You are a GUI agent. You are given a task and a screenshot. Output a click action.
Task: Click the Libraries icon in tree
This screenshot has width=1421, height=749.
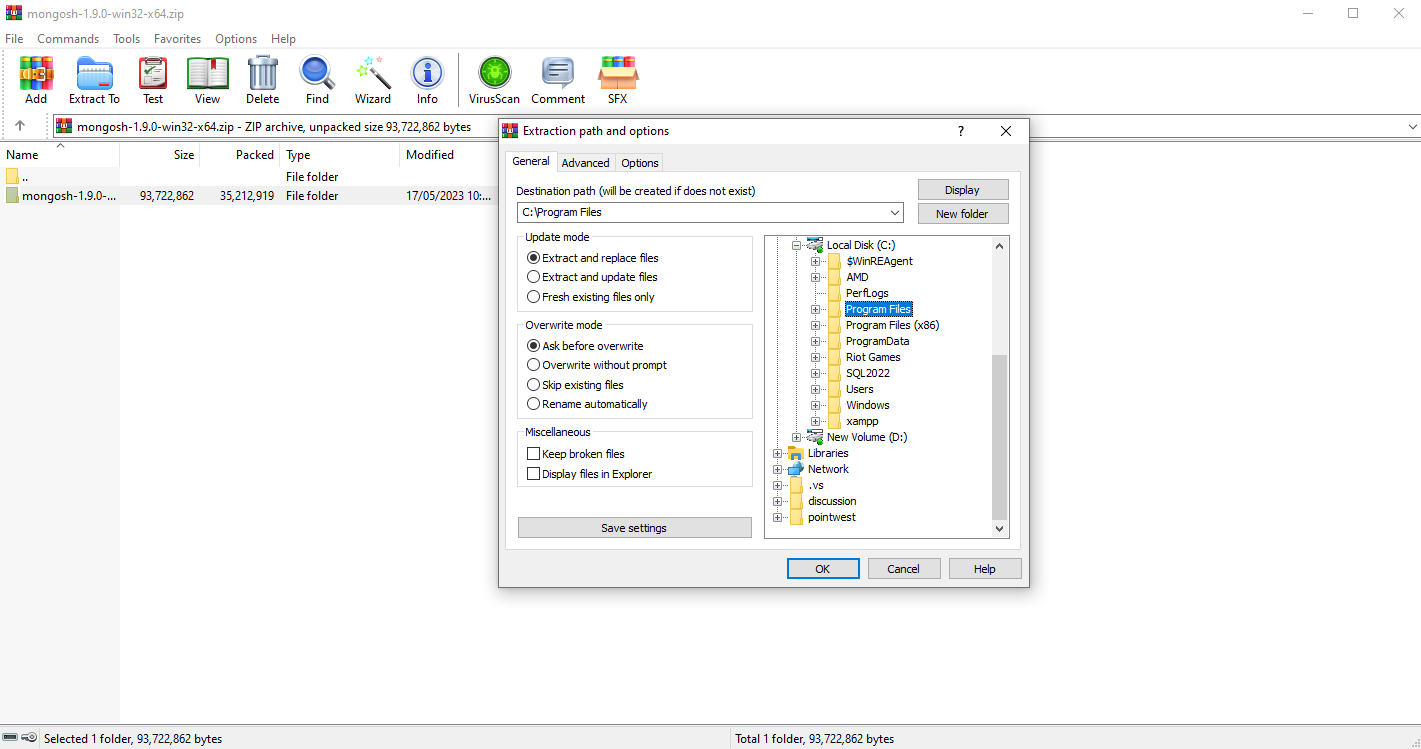[796, 453]
